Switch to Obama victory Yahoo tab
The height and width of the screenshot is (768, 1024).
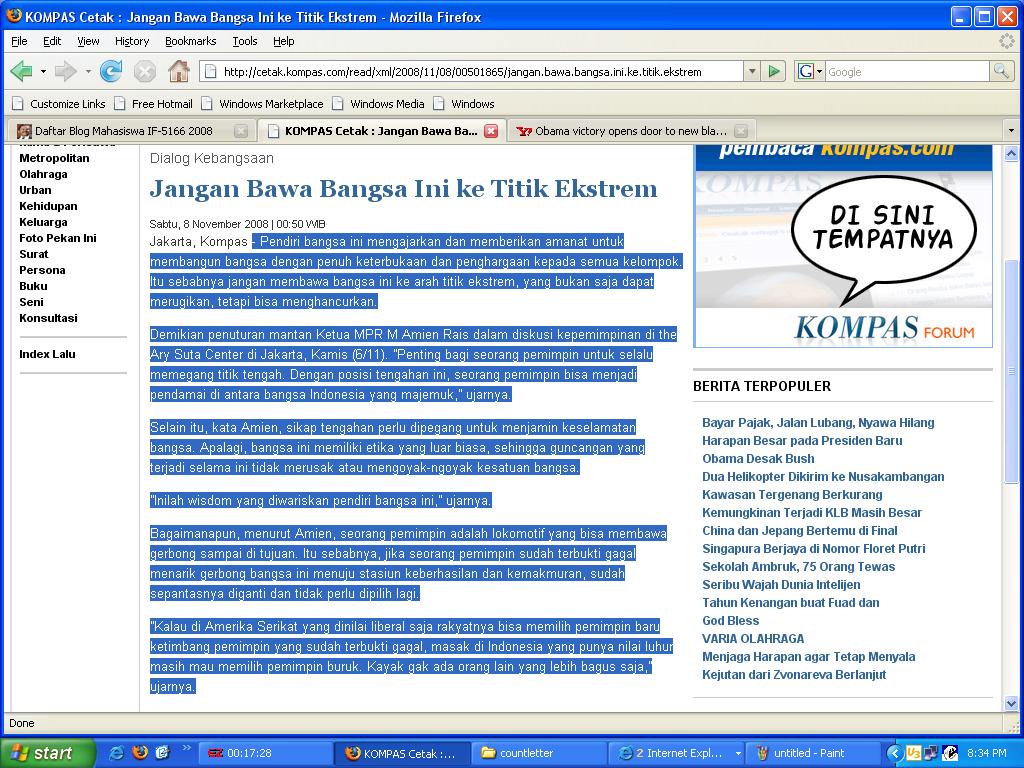pyautogui.click(x=621, y=131)
